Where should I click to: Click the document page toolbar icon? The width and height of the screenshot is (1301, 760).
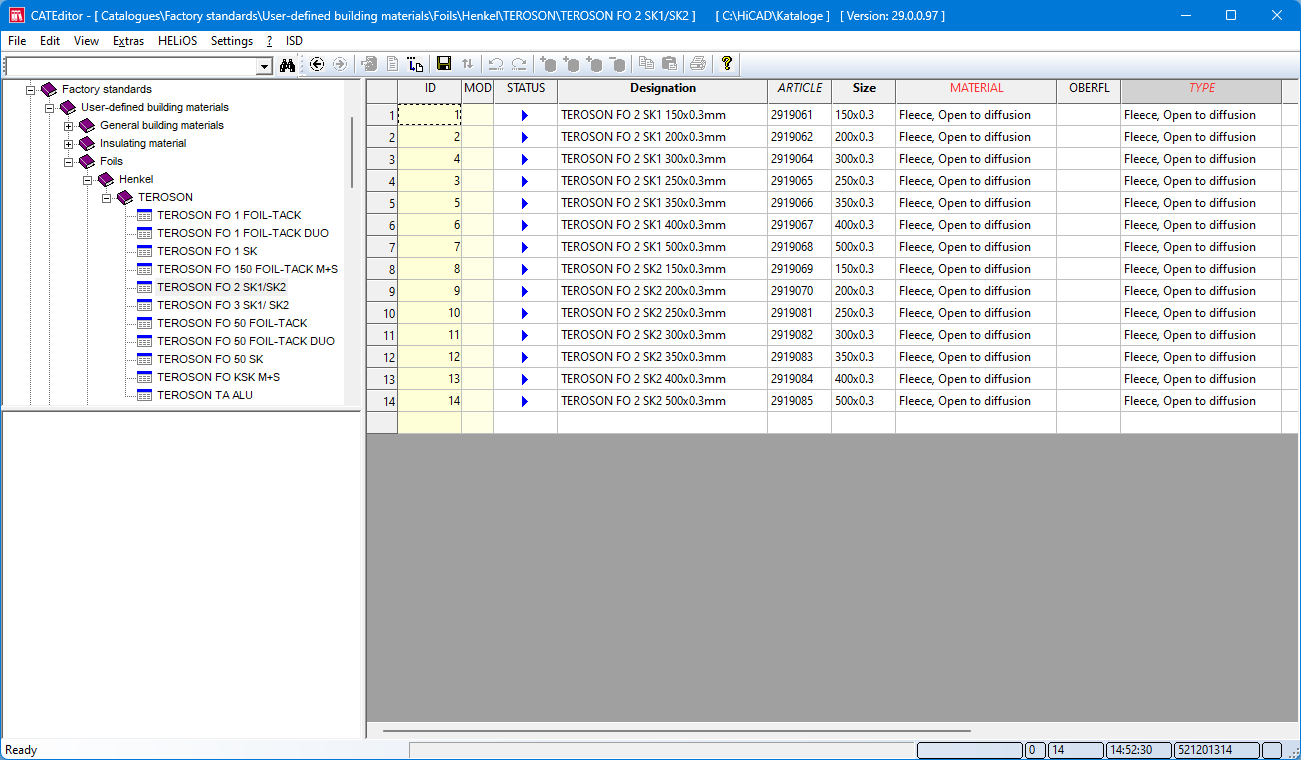tap(392, 64)
